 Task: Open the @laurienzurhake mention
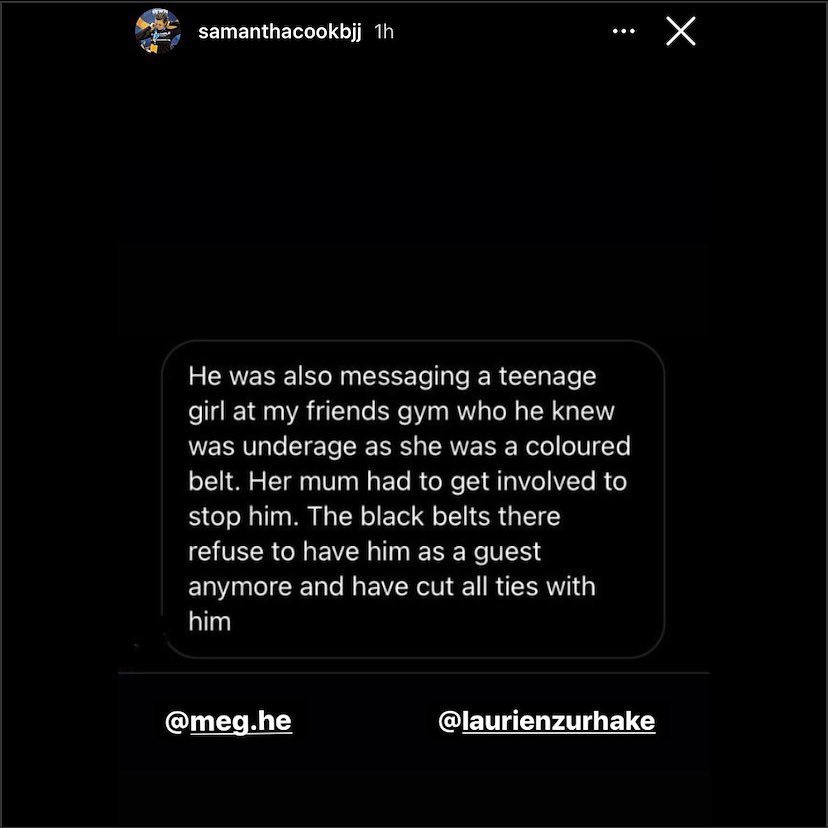(x=547, y=721)
